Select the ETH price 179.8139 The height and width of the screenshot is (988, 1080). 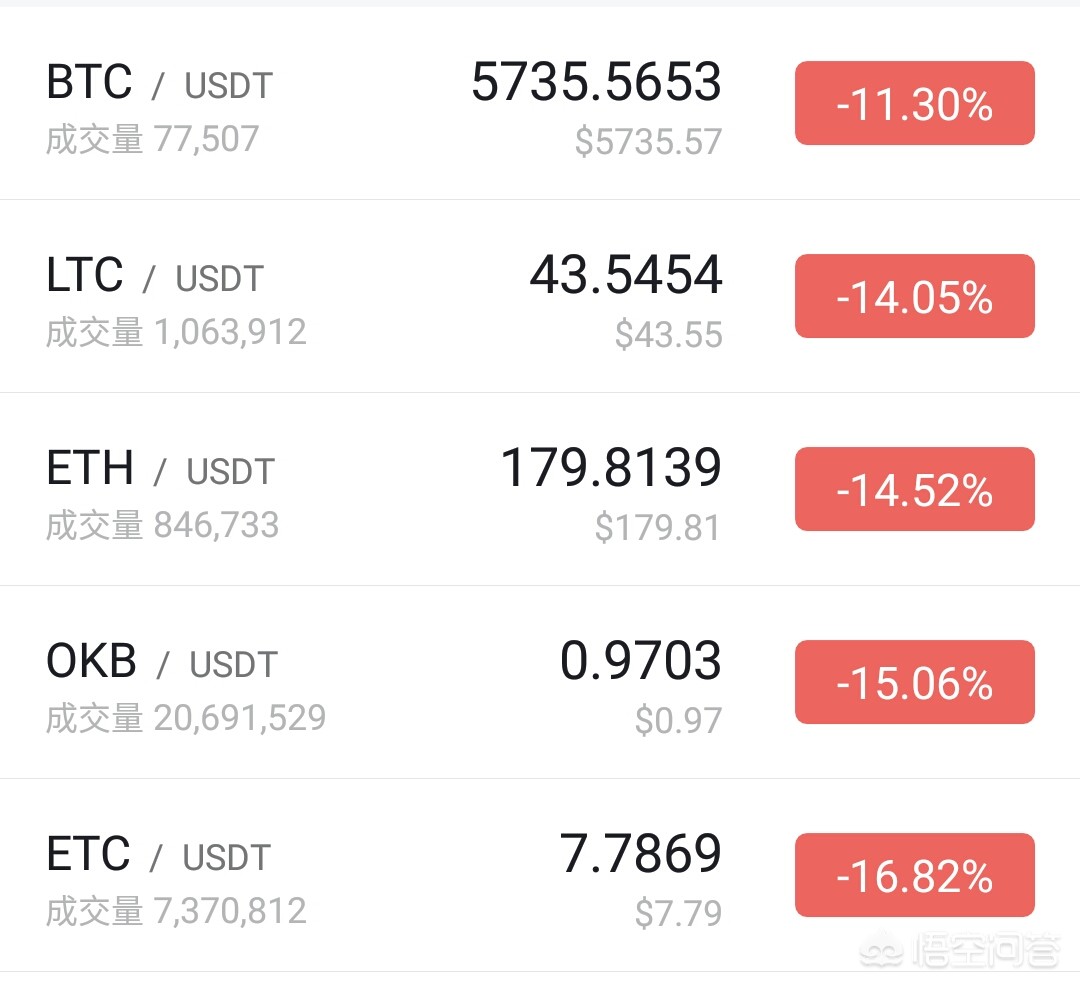click(x=610, y=468)
